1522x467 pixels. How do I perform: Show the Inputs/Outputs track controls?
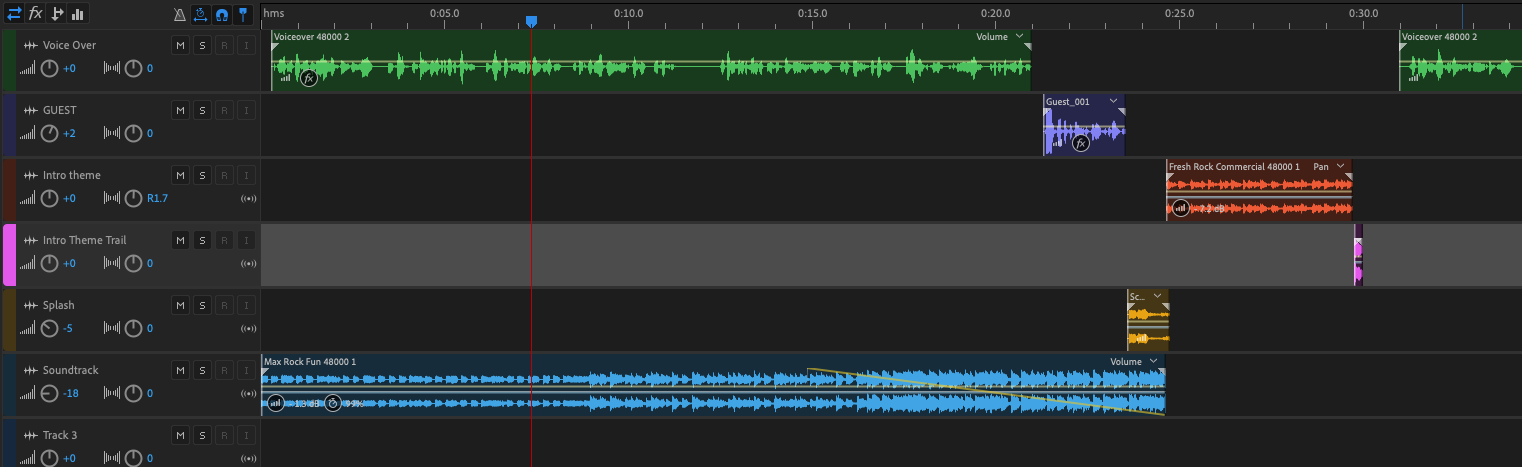[14, 13]
